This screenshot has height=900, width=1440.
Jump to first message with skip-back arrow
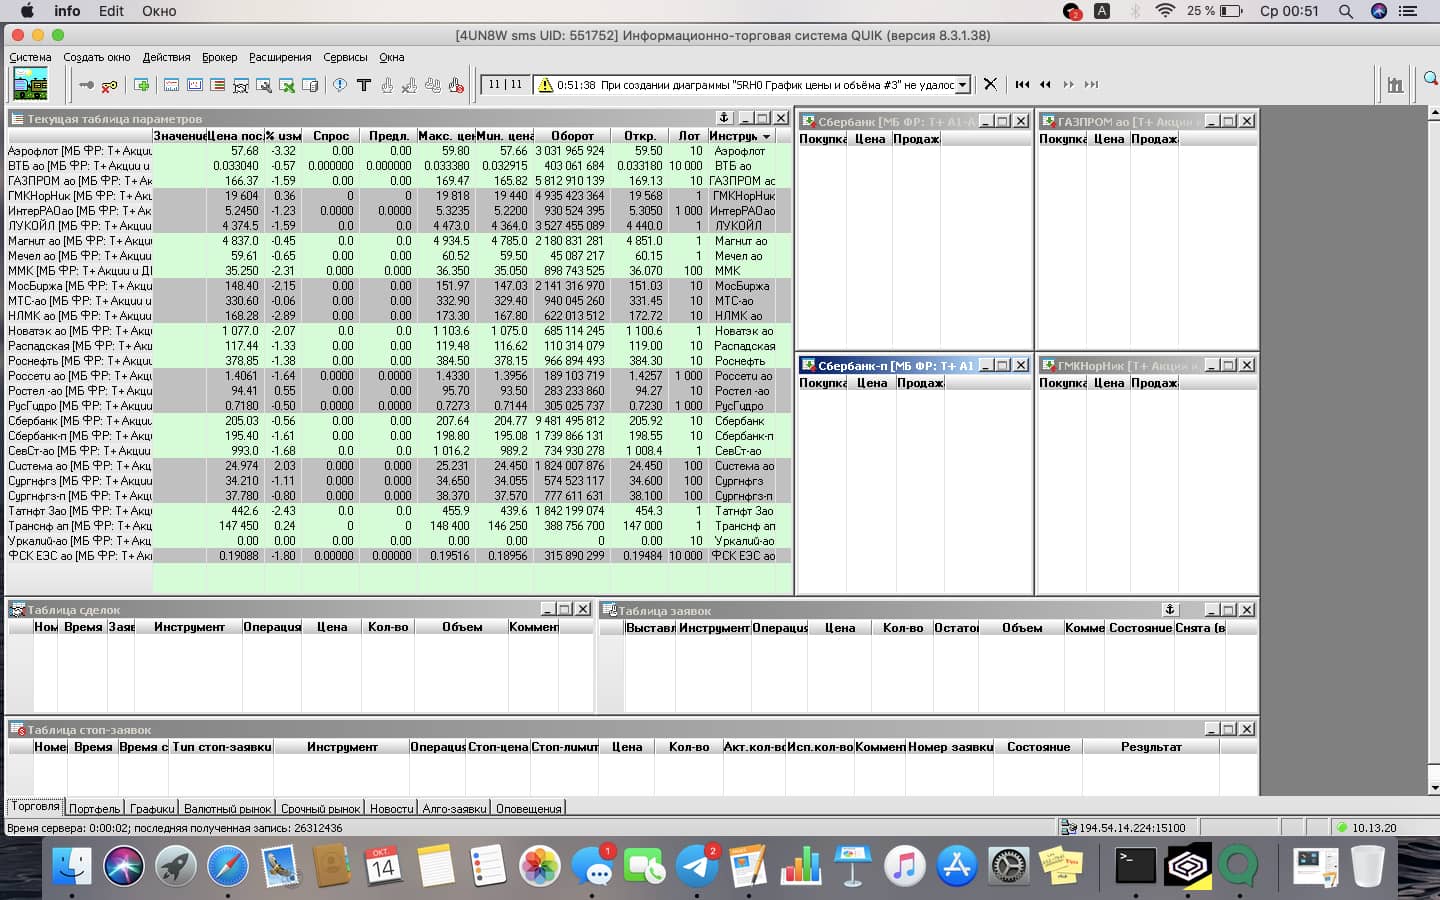tap(1022, 84)
